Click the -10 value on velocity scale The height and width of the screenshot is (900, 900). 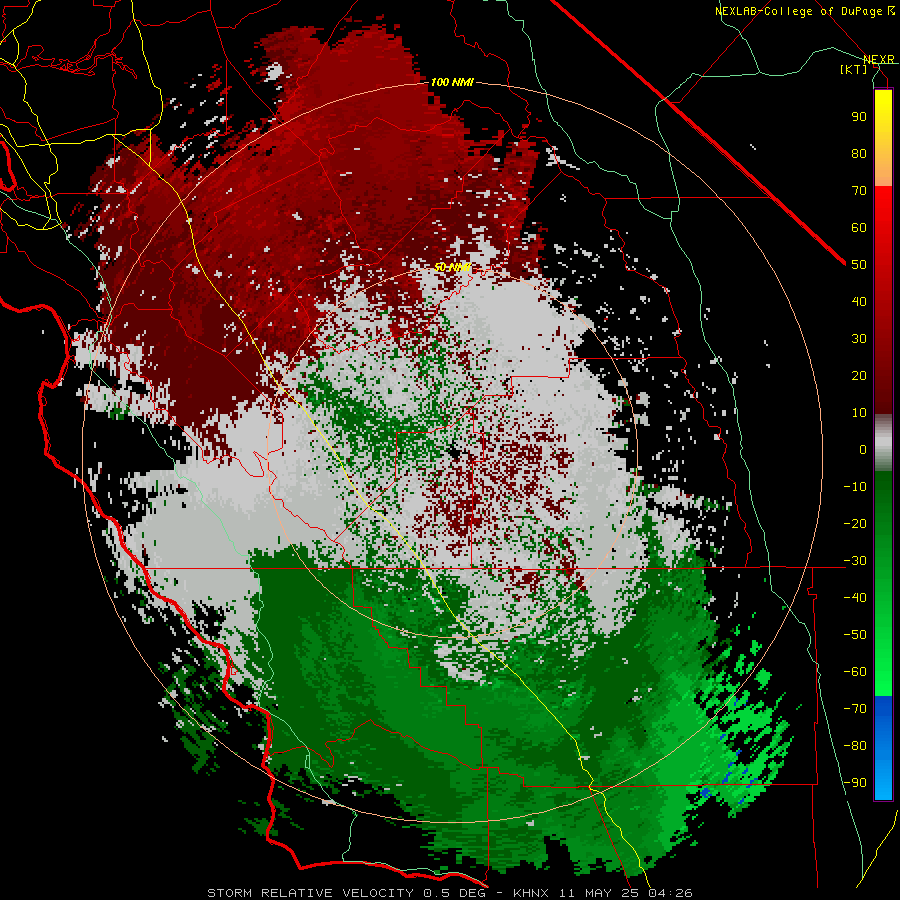click(x=855, y=487)
